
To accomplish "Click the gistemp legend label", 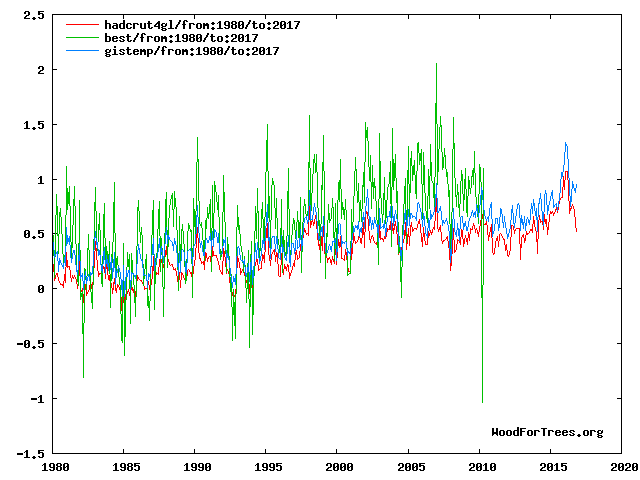I will (x=192, y=50).
